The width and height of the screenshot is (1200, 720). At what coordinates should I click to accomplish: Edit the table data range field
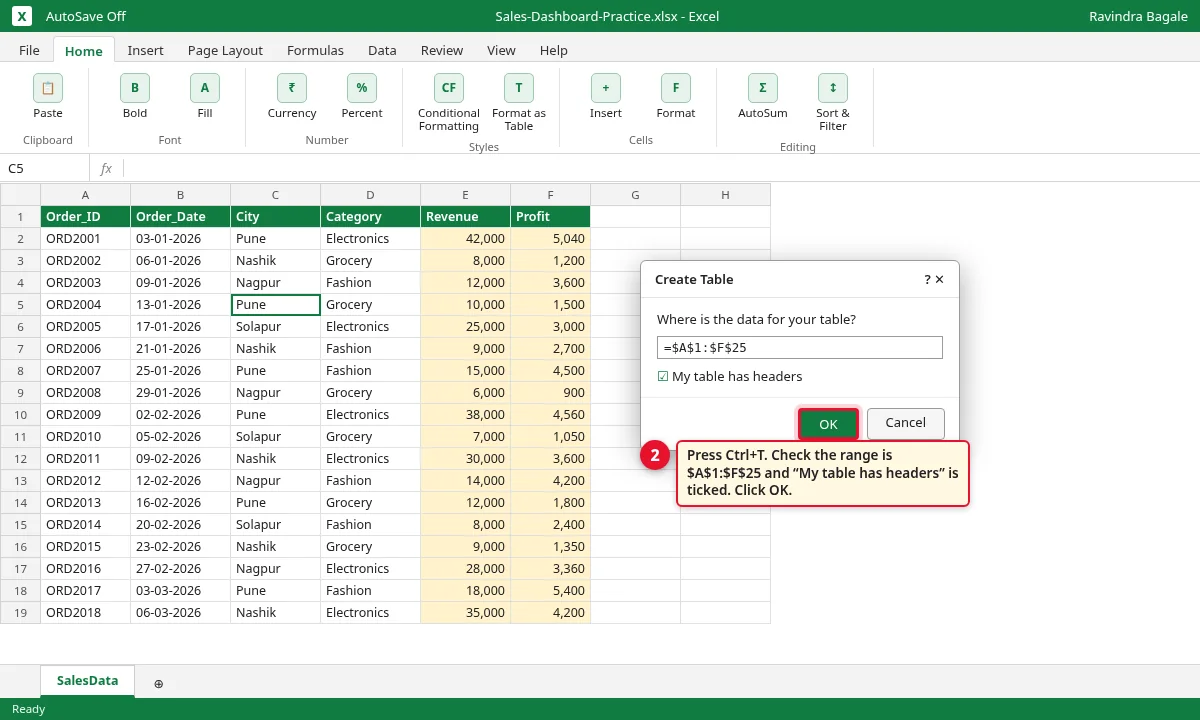pos(800,347)
